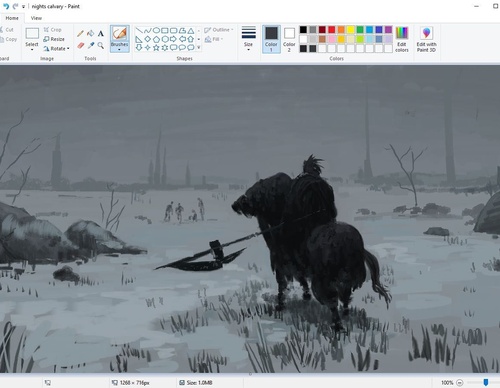Open the shape Fill dropdown
The image size is (500, 388).
pos(214,39)
